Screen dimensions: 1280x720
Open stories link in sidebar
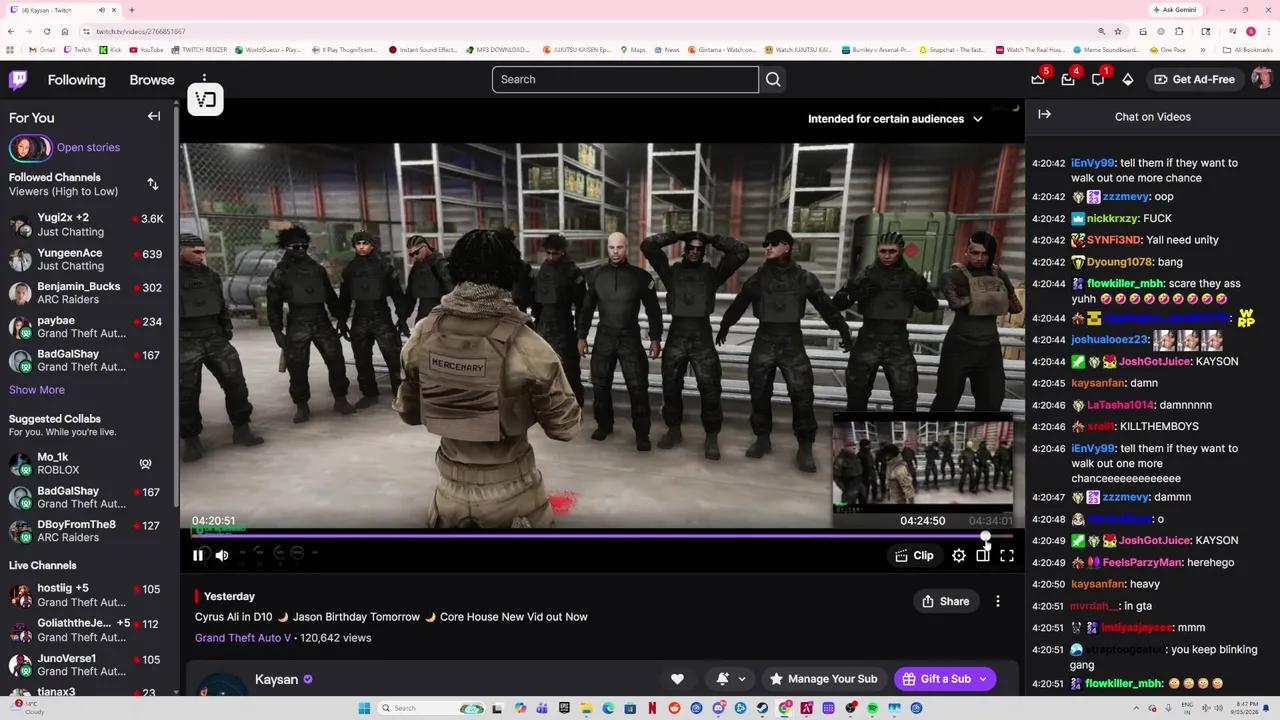click(x=88, y=147)
